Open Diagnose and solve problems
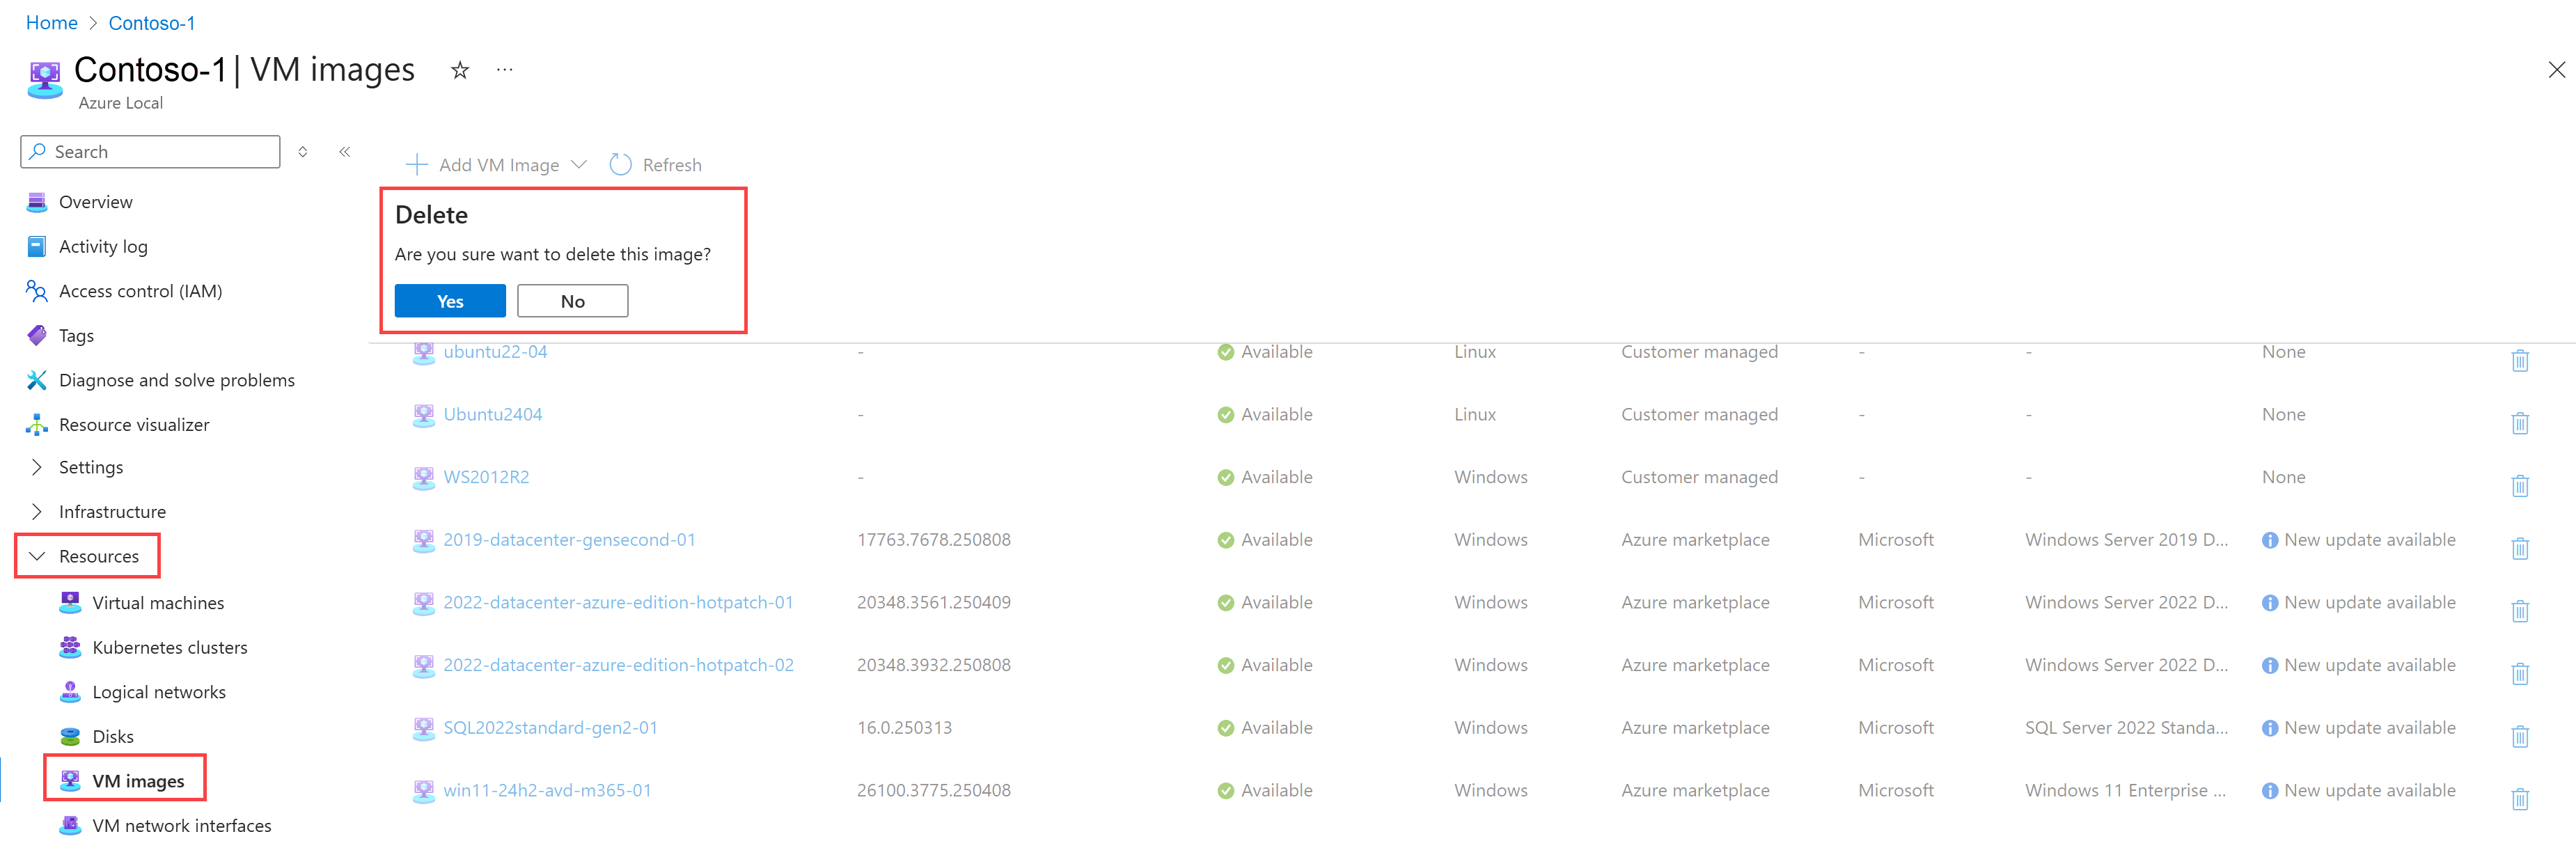 pos(177,380)
